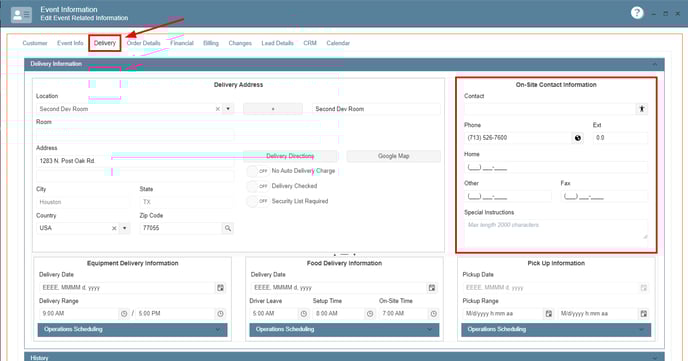688x361 pixels.
Task: Expand Food Delivery Operations Scheduling
Action: (x=344, y=329)
